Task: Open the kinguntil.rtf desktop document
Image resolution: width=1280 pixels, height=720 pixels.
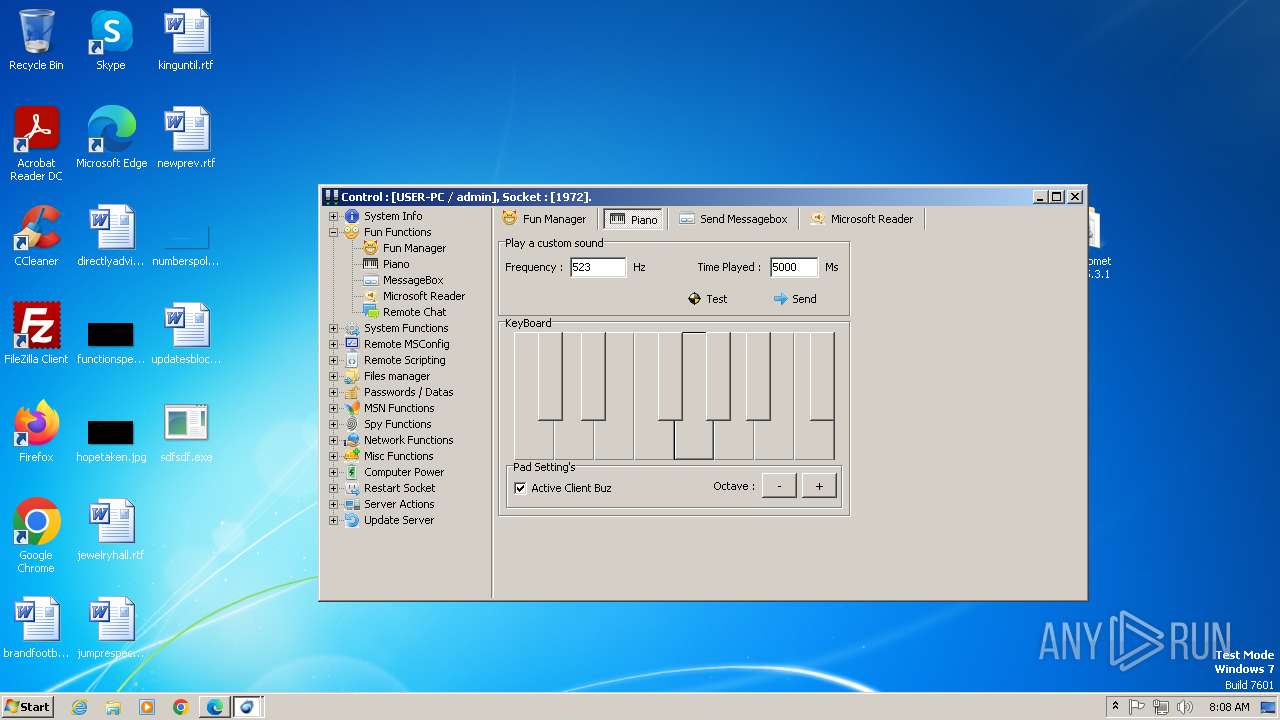Action: point(186,41)
